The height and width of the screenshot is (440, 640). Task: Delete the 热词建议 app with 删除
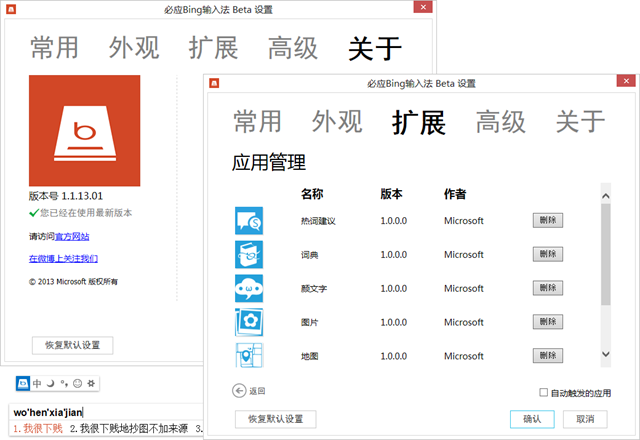click(x=548, y=220)
